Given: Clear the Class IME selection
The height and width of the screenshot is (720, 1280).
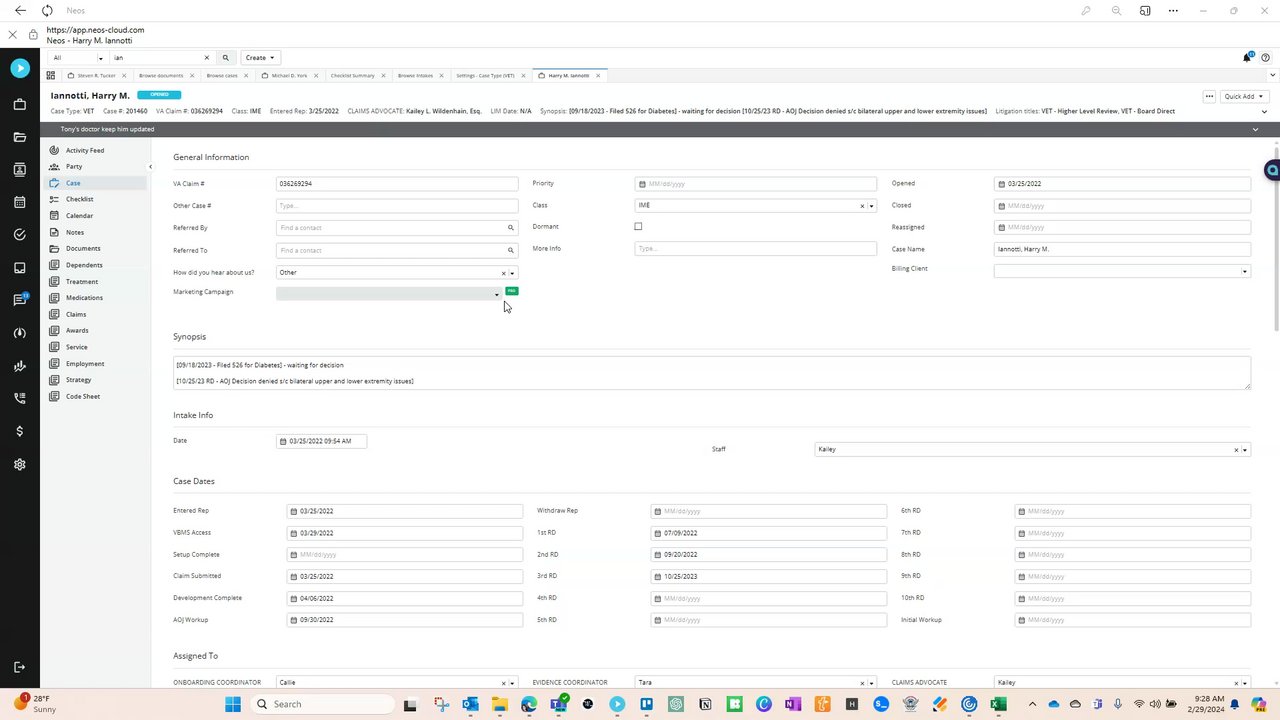Looking at the screenshot, I should (x=862, y=206).
